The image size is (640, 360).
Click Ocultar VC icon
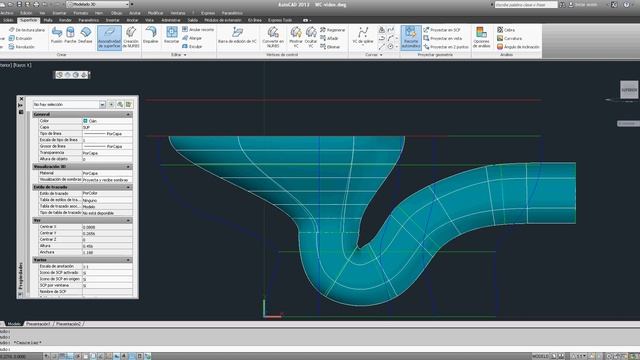tap(311, 38)
